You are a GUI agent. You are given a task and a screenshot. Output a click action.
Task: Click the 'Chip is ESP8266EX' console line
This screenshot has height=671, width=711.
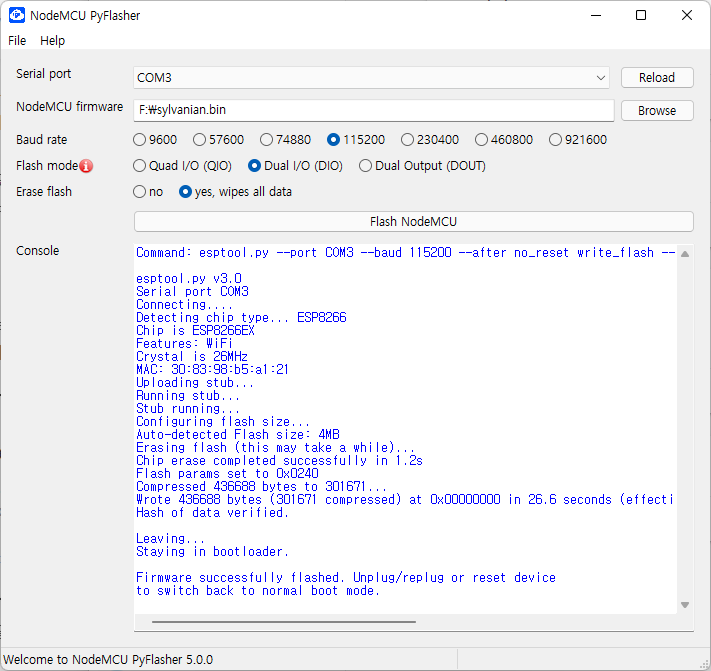(x=195, y=331)
